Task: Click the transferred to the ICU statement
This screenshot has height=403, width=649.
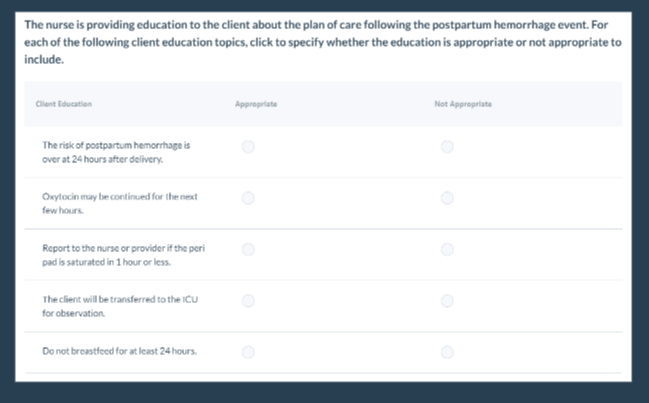Action: click(x=120, y=306)
